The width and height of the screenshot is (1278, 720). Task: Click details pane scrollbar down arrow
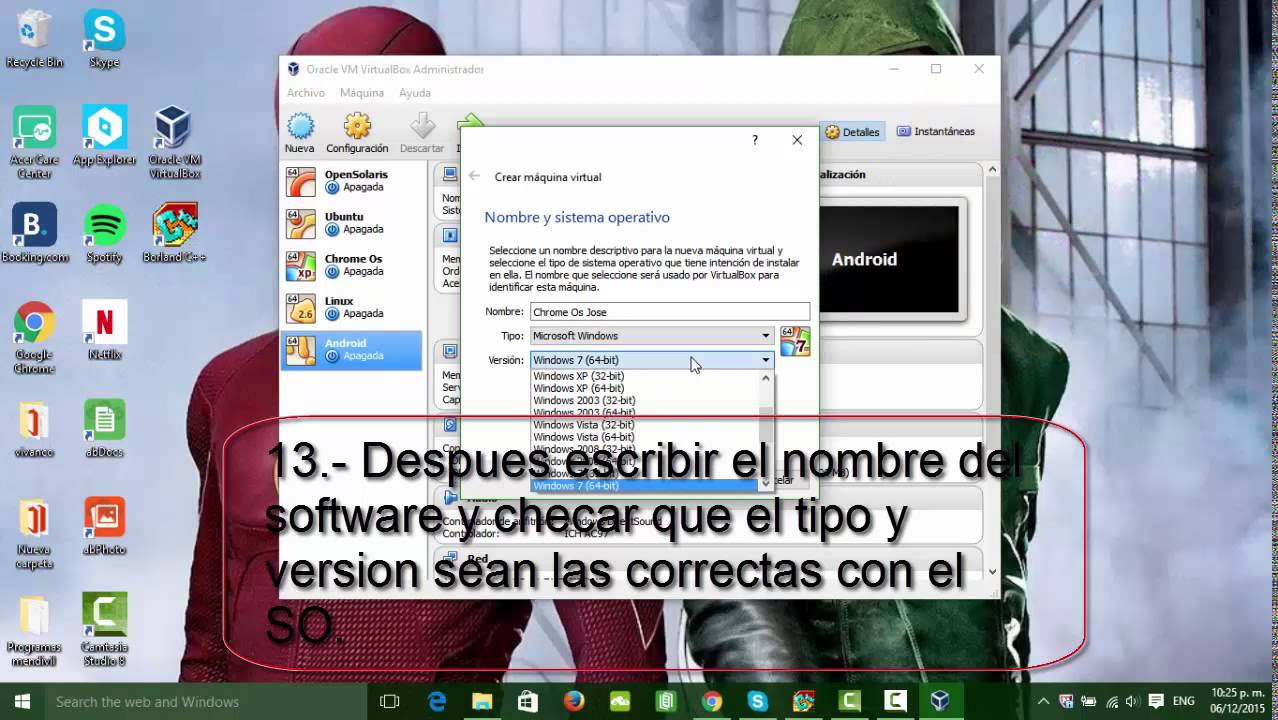pyautogui.click(x=992, y=572)
